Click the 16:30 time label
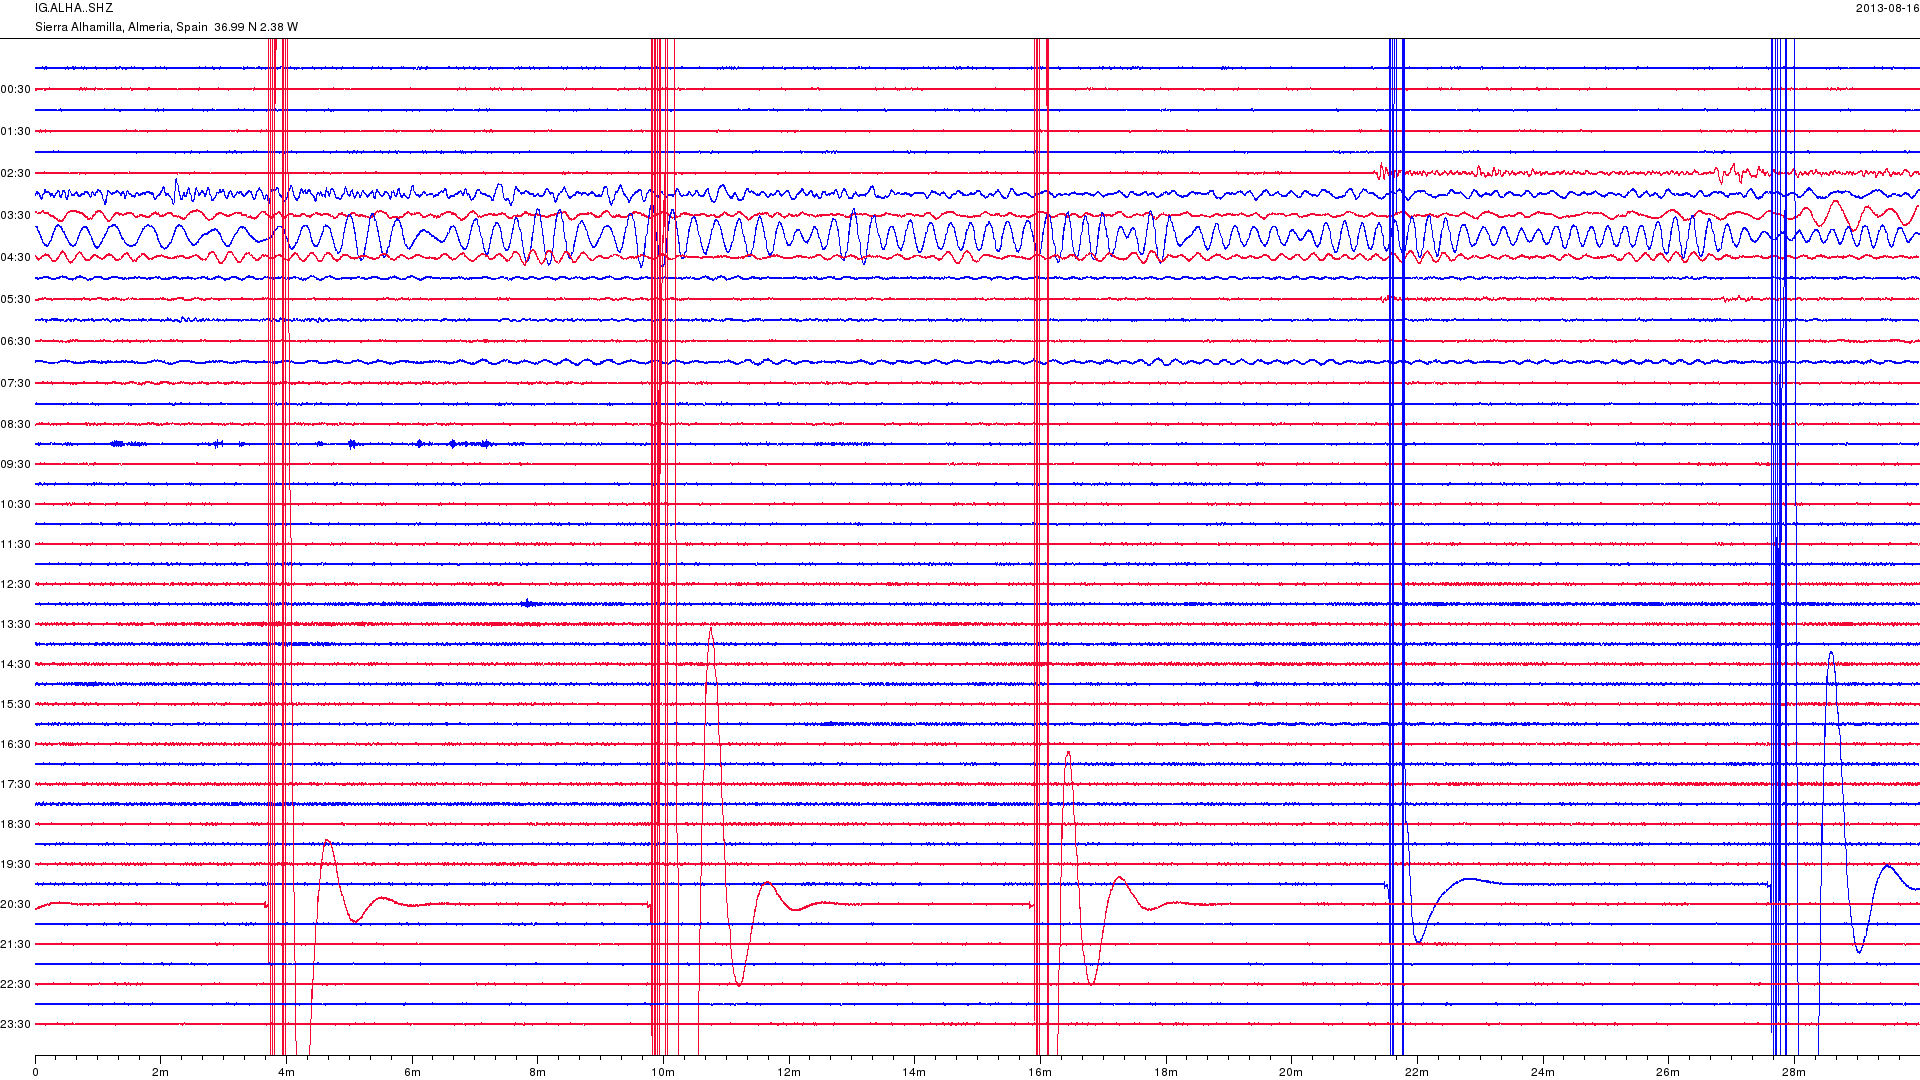Viewport: 1920px width, 1080px height. pos(16,744)
